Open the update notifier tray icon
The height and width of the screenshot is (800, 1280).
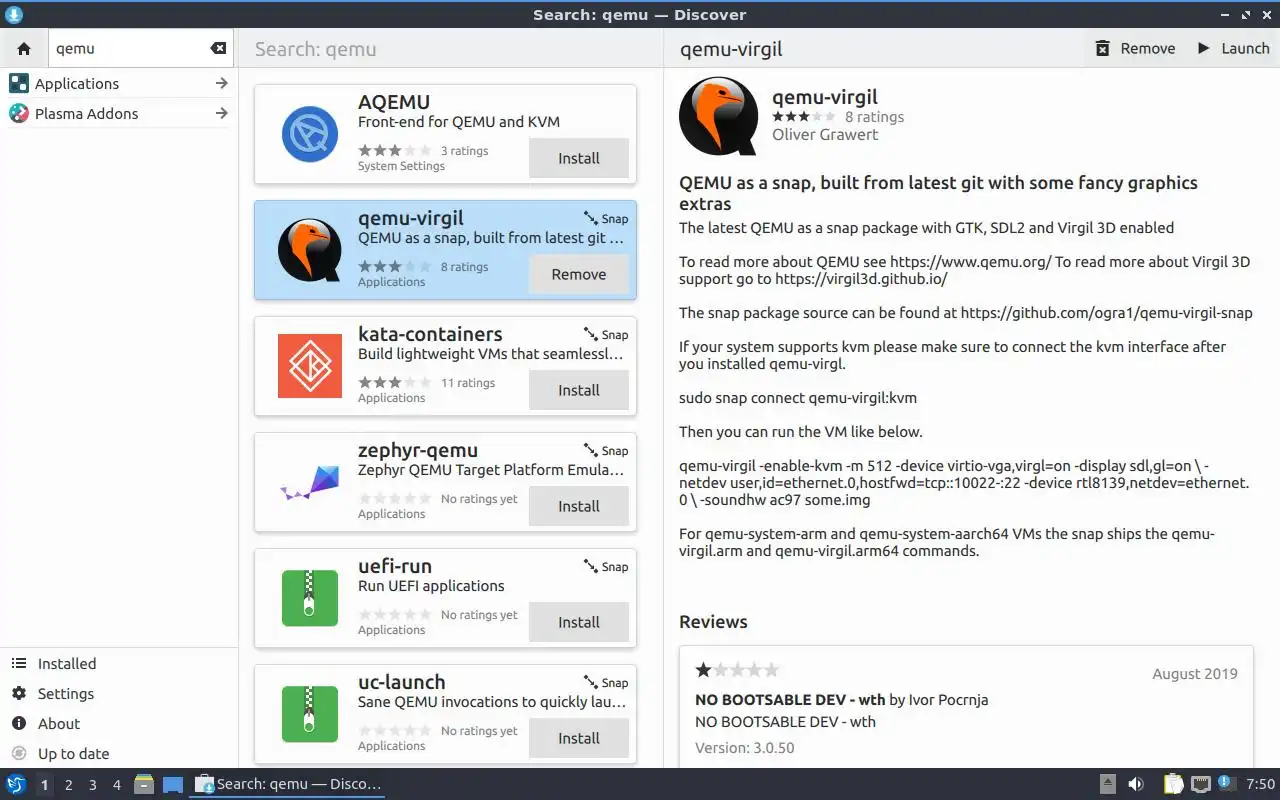pyautogui.click(x=1225, y=783)
